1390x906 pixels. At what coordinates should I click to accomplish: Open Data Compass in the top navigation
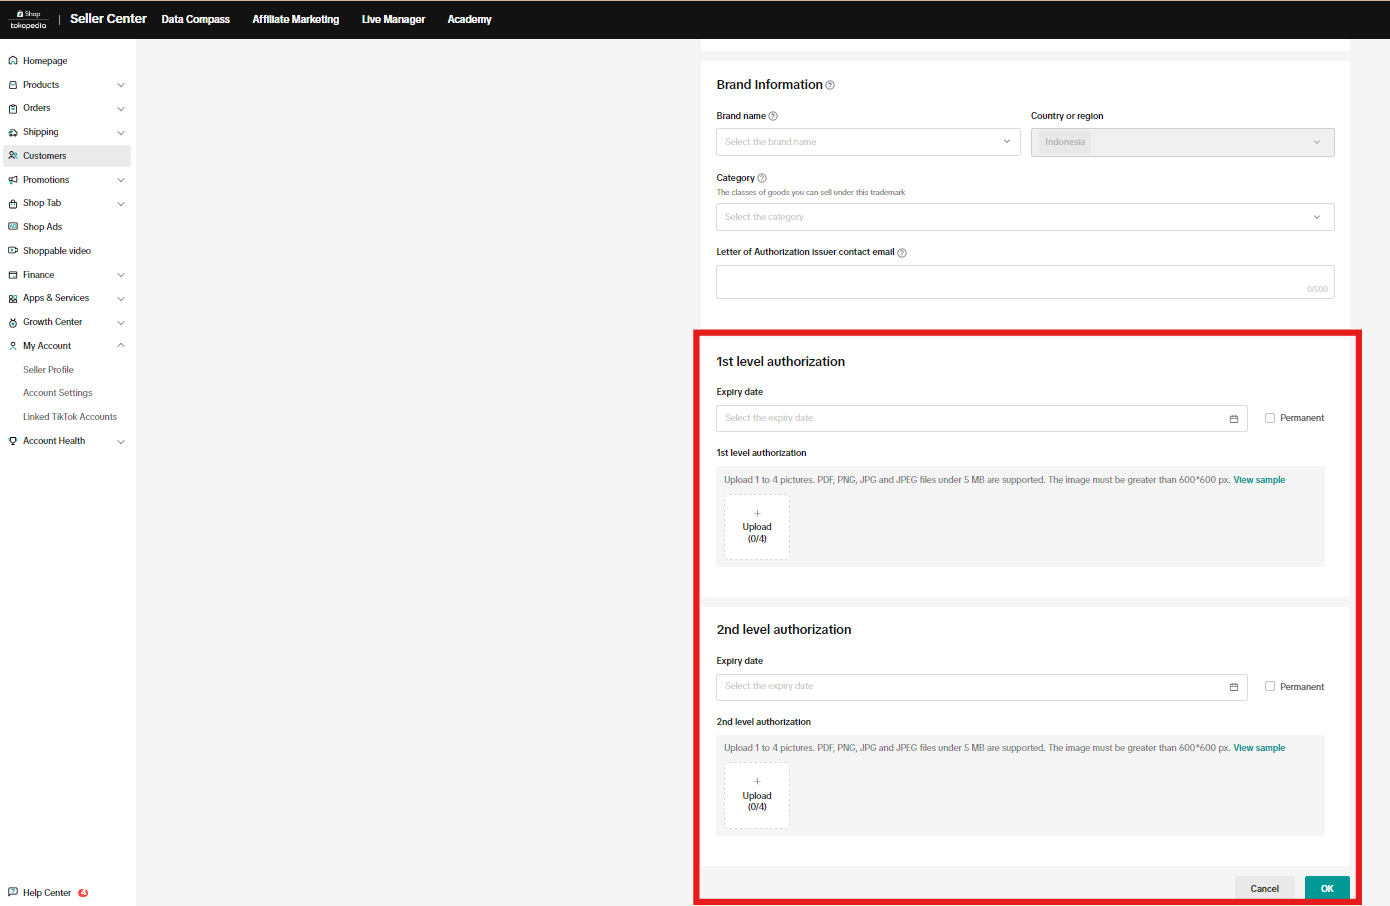[195, 19]
